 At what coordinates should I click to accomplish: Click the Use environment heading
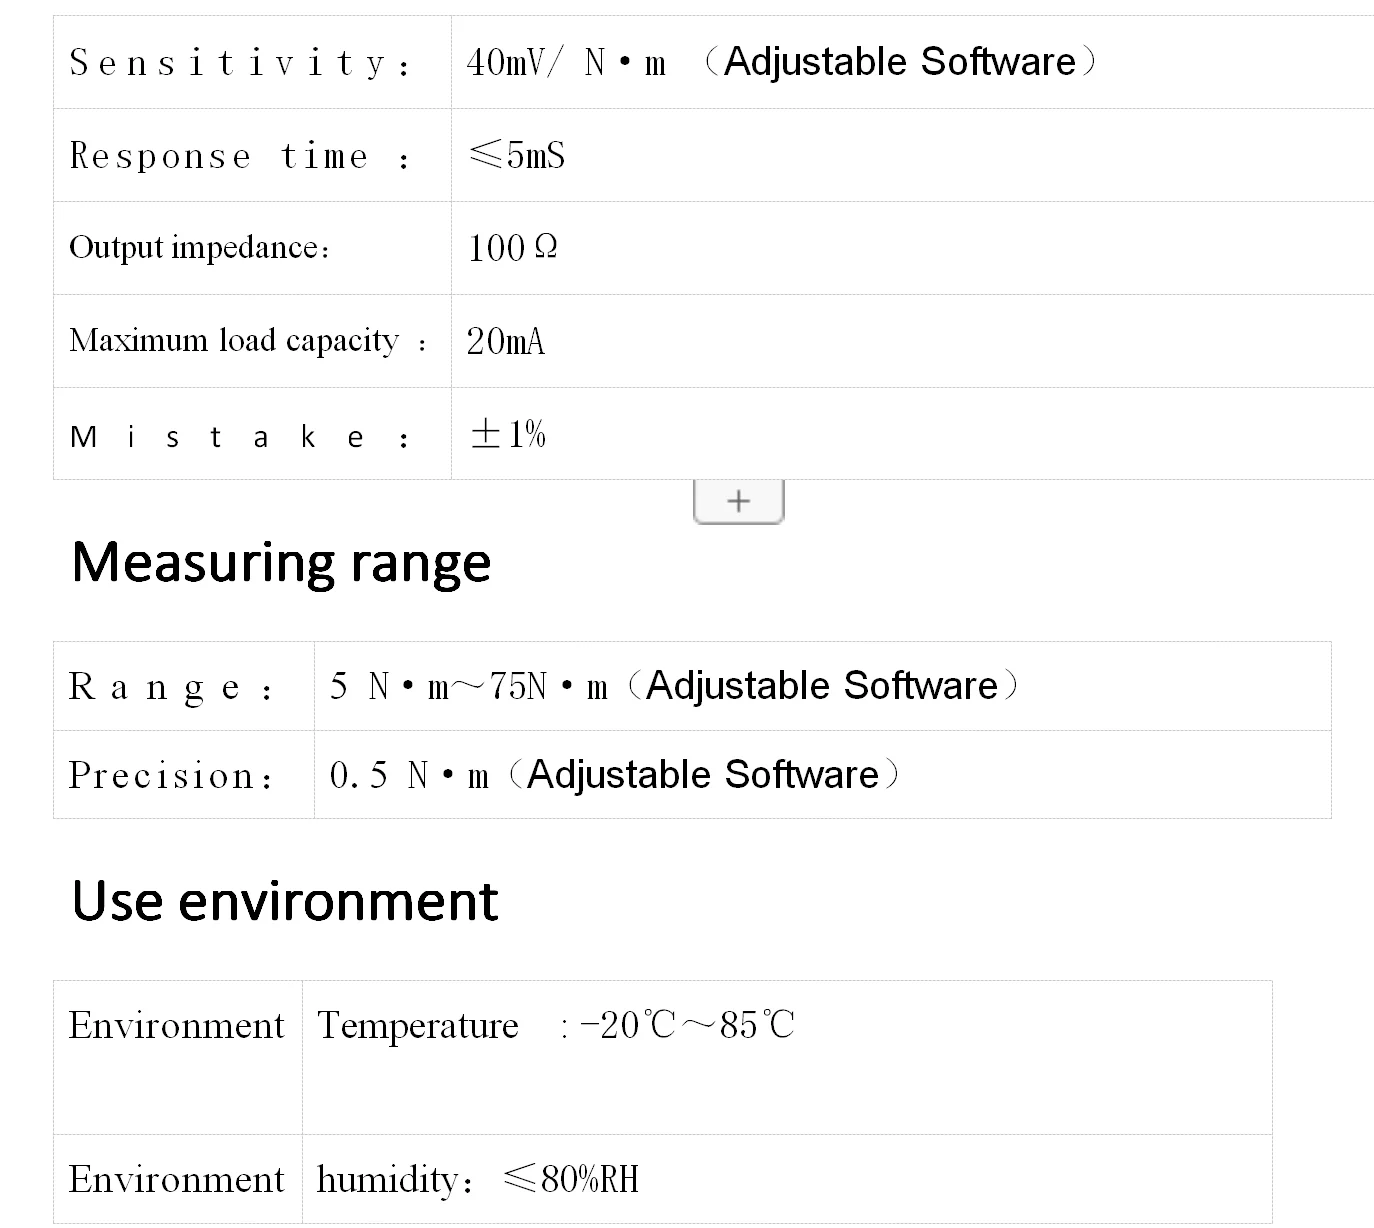tap(285, 901)
